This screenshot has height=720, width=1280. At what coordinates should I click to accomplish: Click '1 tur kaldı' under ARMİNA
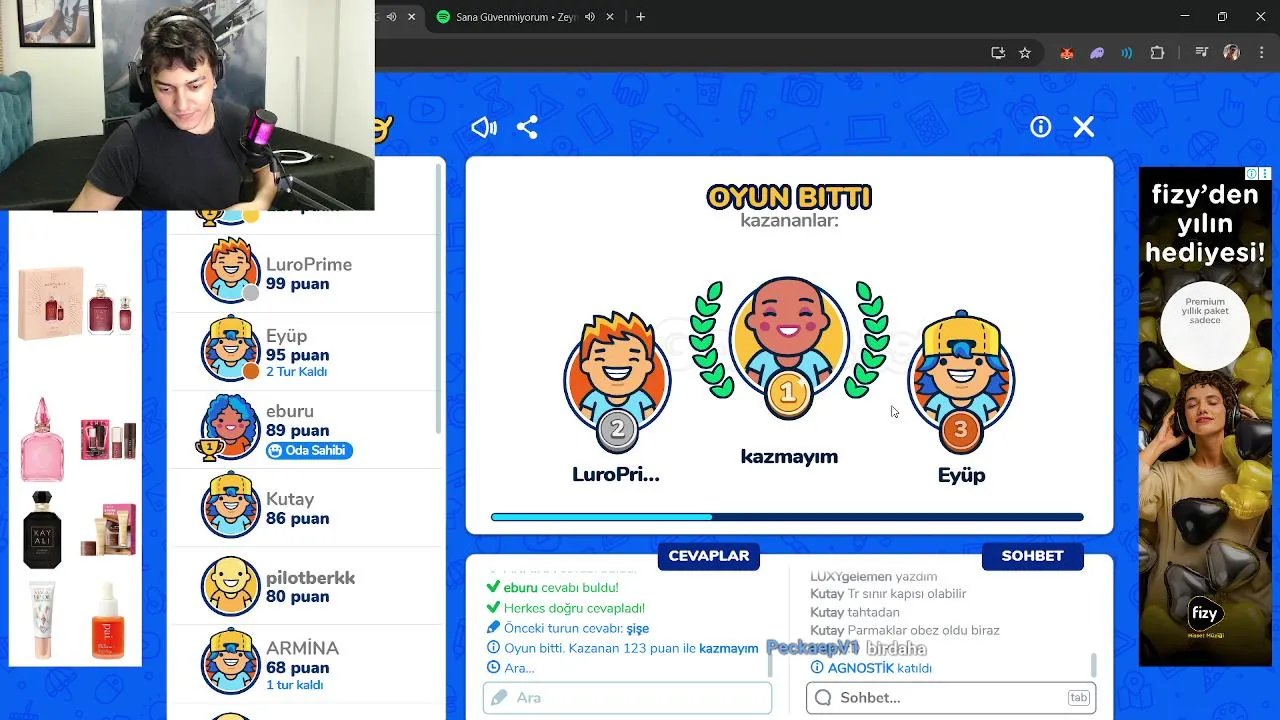[294, 685]
